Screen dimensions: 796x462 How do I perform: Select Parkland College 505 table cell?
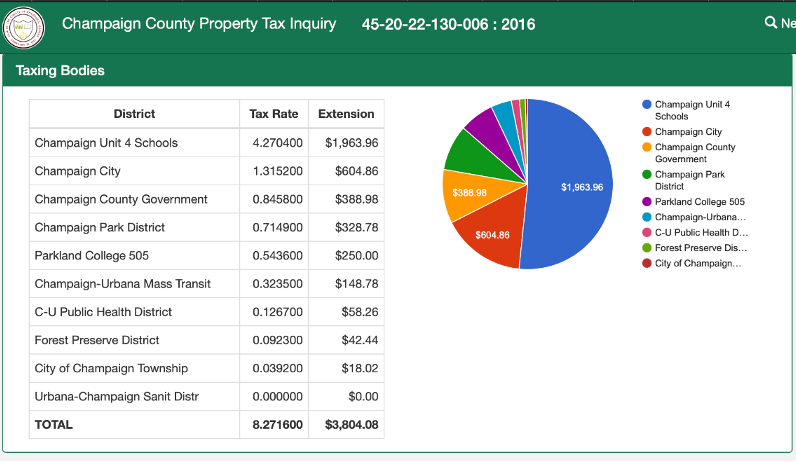coord(134,255)
